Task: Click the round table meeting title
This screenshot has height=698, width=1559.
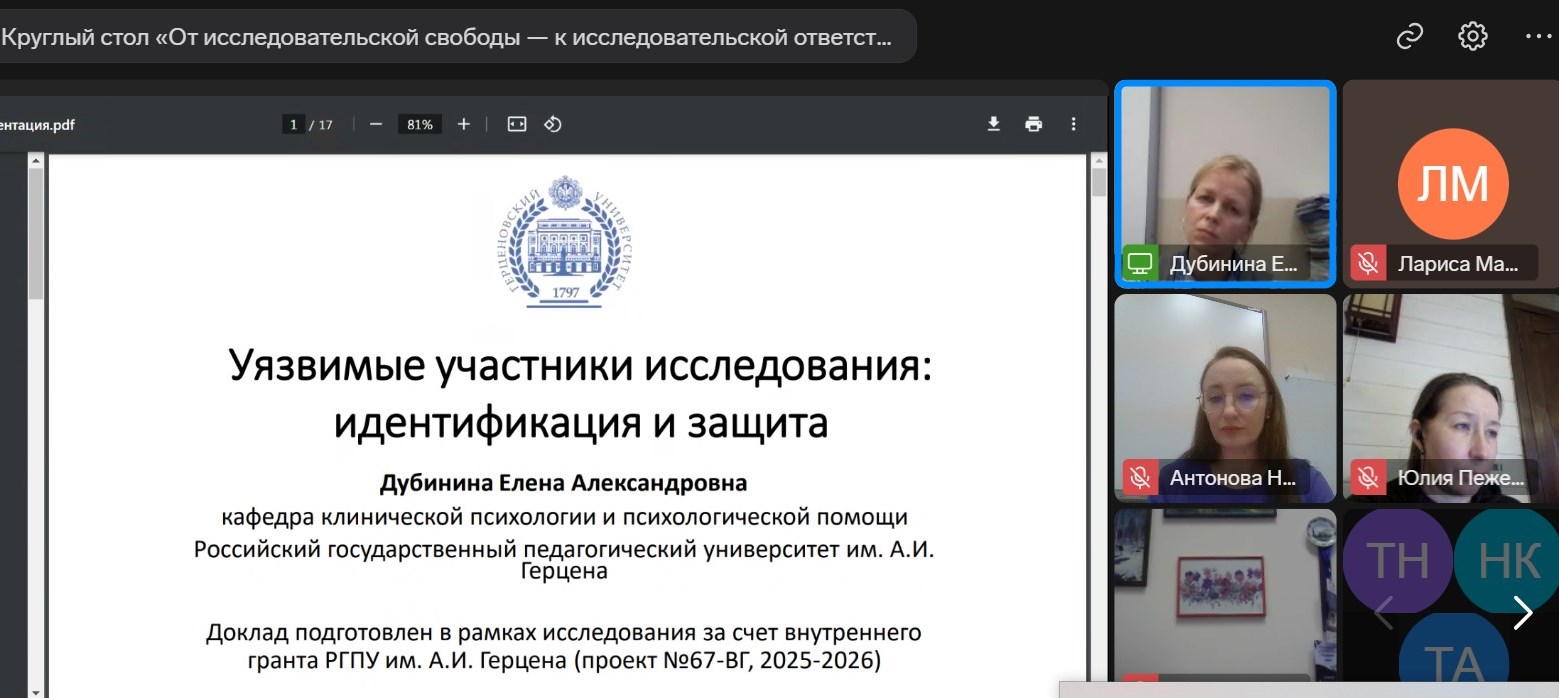Action: pyautogui.click(x=446, y=38)
